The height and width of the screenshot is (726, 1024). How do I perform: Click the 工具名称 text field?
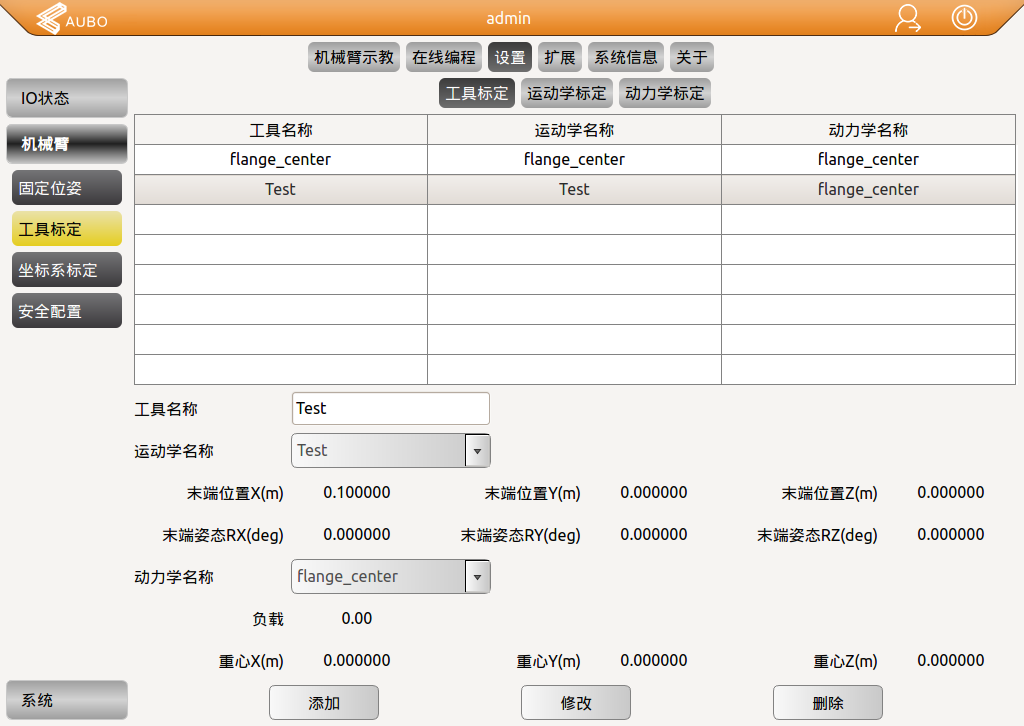(391, 408)
